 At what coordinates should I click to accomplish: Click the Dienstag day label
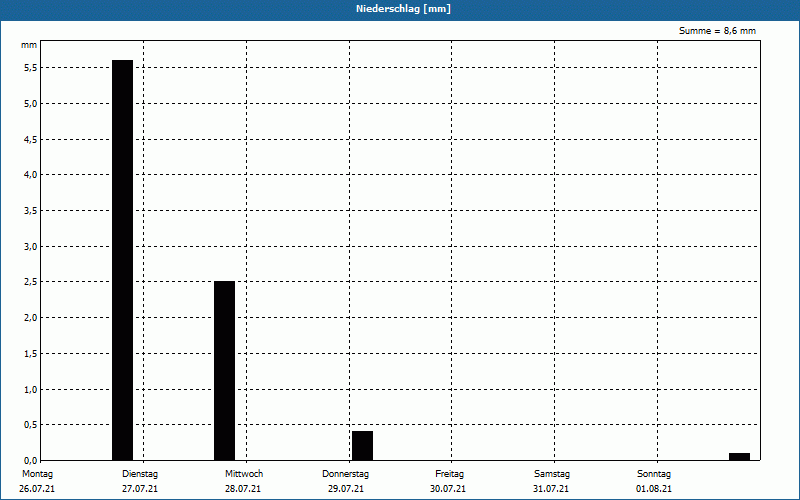[x=140, y=474]
